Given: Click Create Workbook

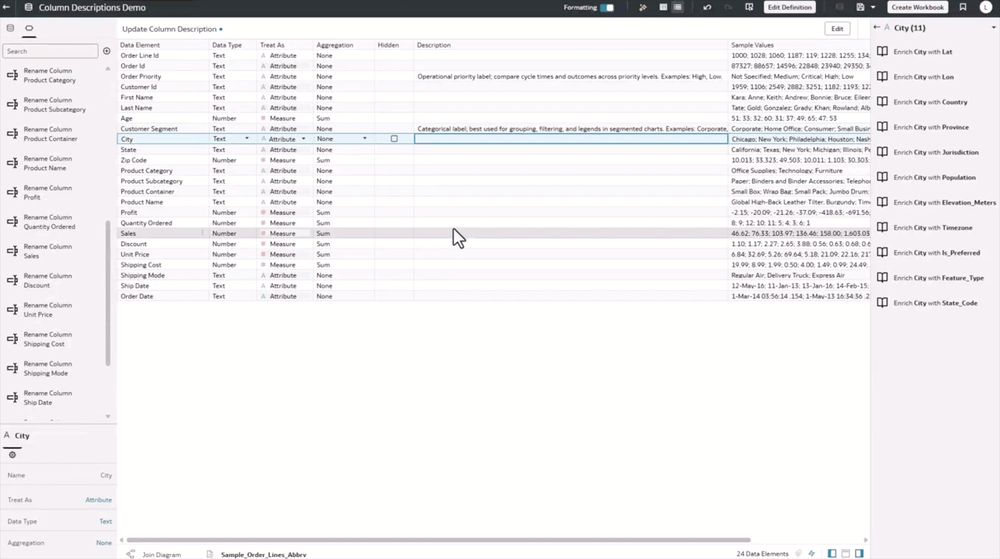Looking at the screenshot, I should 917,7.
